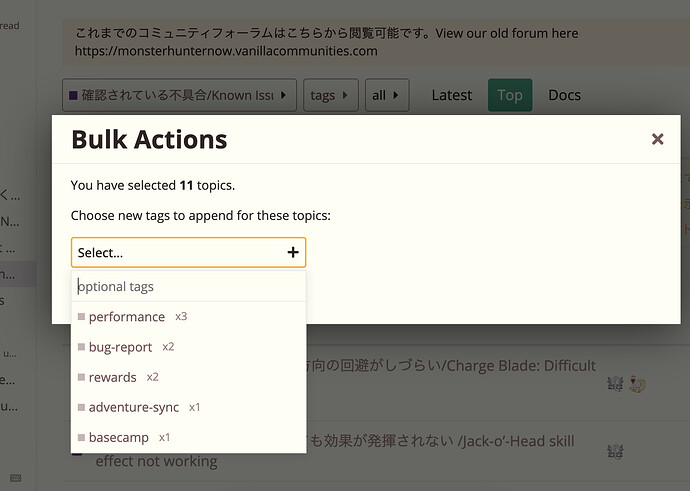Open the all filter dropdown

click(x=387, y=95)
